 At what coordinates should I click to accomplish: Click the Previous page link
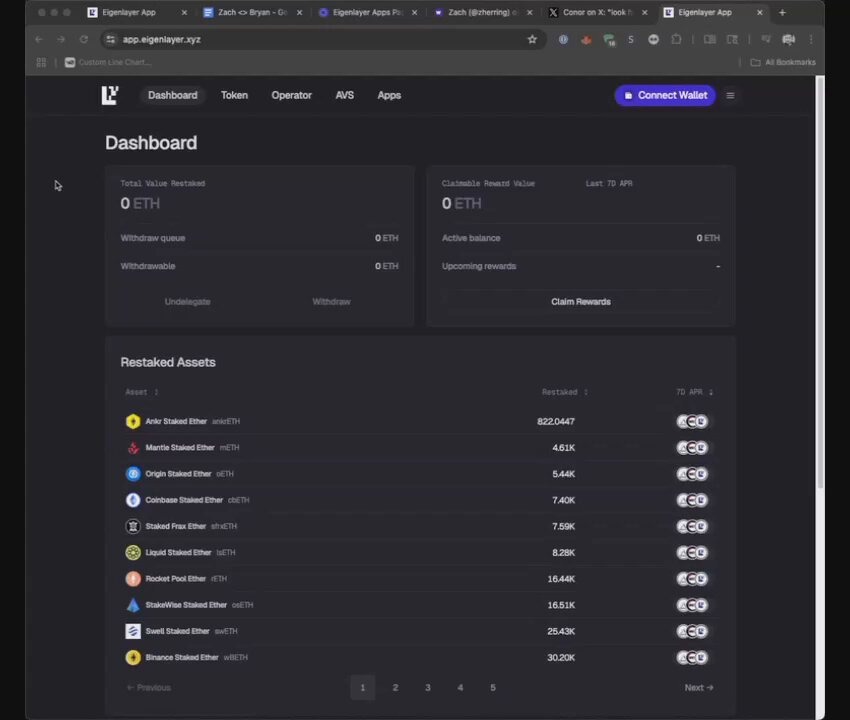[149, 687]
